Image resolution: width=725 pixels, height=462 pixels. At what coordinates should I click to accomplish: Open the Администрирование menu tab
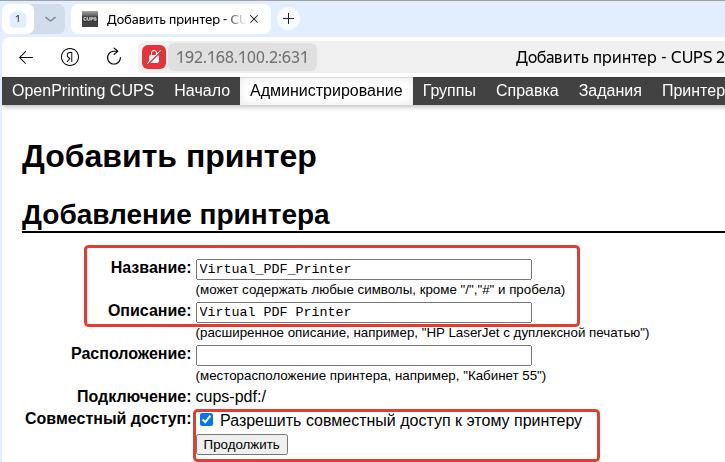pos(326,91)
